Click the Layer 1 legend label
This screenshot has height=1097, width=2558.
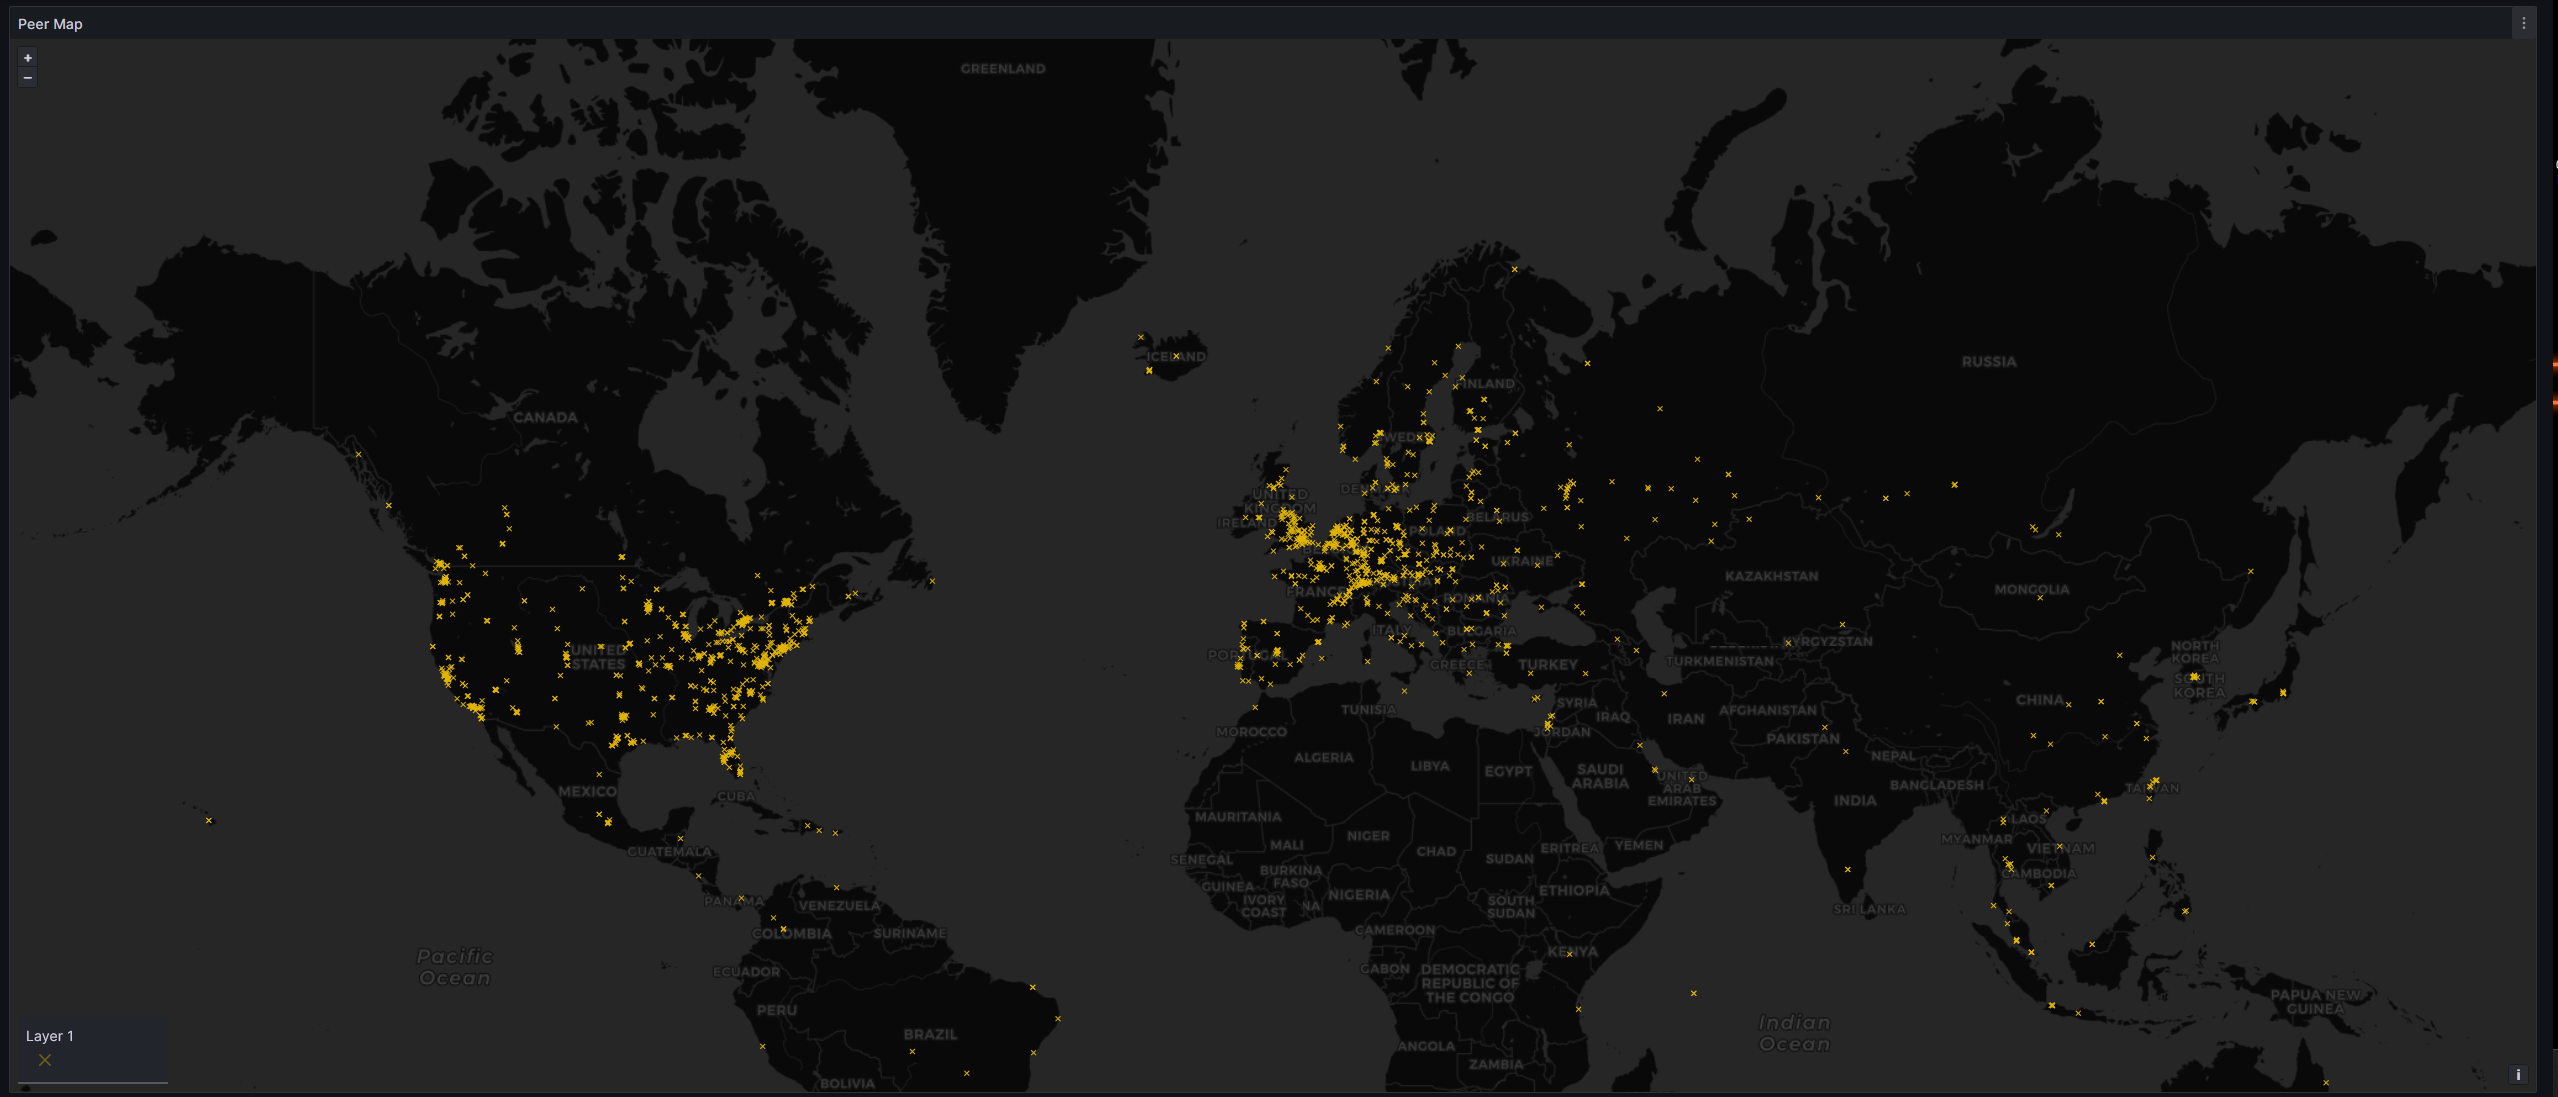[50, 1036]
